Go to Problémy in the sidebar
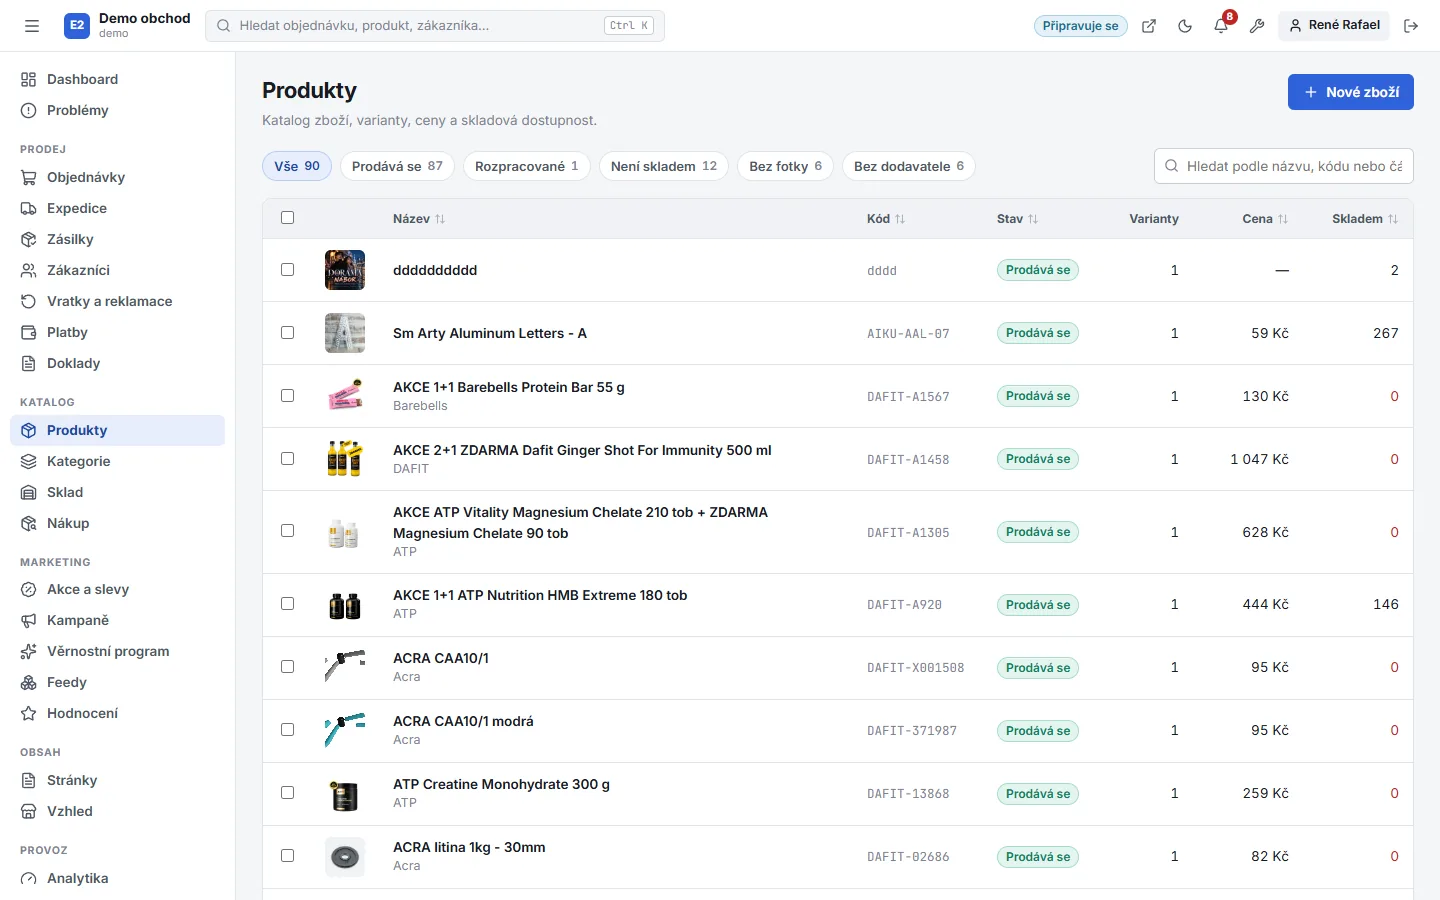 point(117,110)
